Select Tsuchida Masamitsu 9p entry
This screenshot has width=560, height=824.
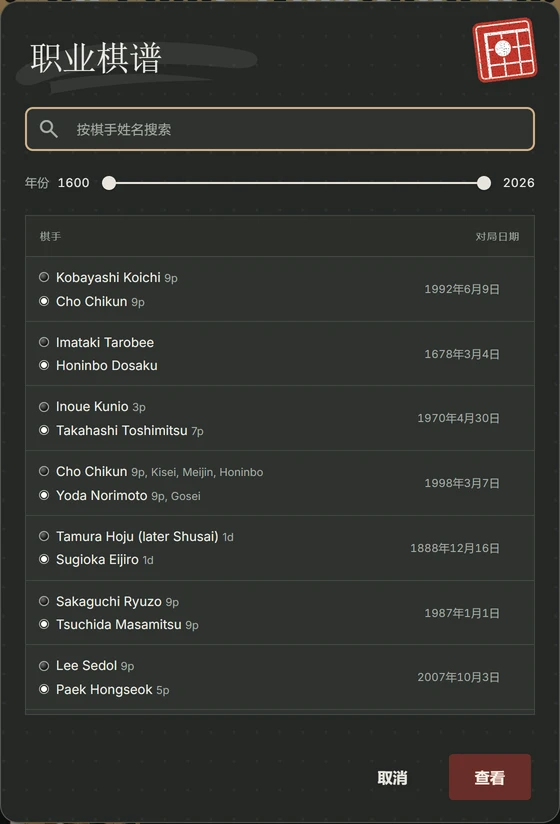pyautogui.click(x=127, y=625)
